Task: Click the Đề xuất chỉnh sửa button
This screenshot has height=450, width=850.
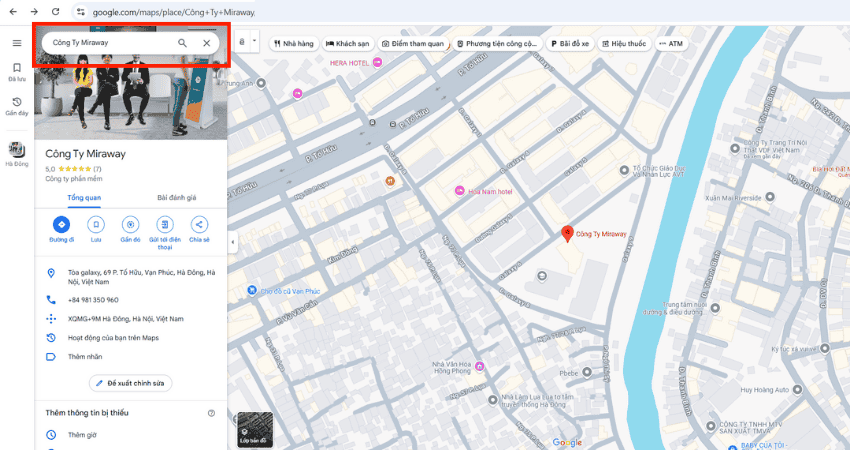Action: tap(131, 383)
